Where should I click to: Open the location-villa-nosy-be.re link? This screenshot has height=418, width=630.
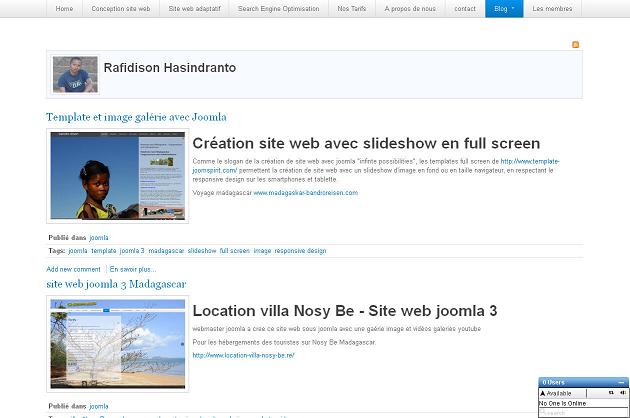click(x=243, y=355)
